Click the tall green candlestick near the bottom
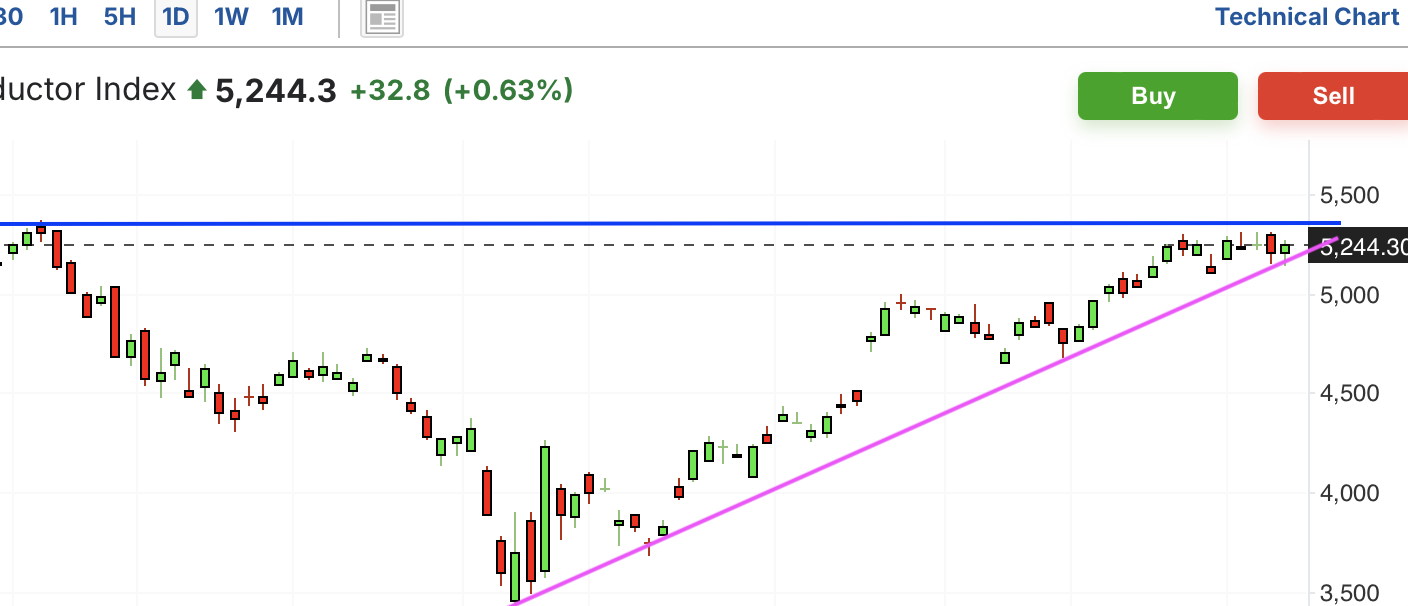1408x606 pixels. pos(545,509)
